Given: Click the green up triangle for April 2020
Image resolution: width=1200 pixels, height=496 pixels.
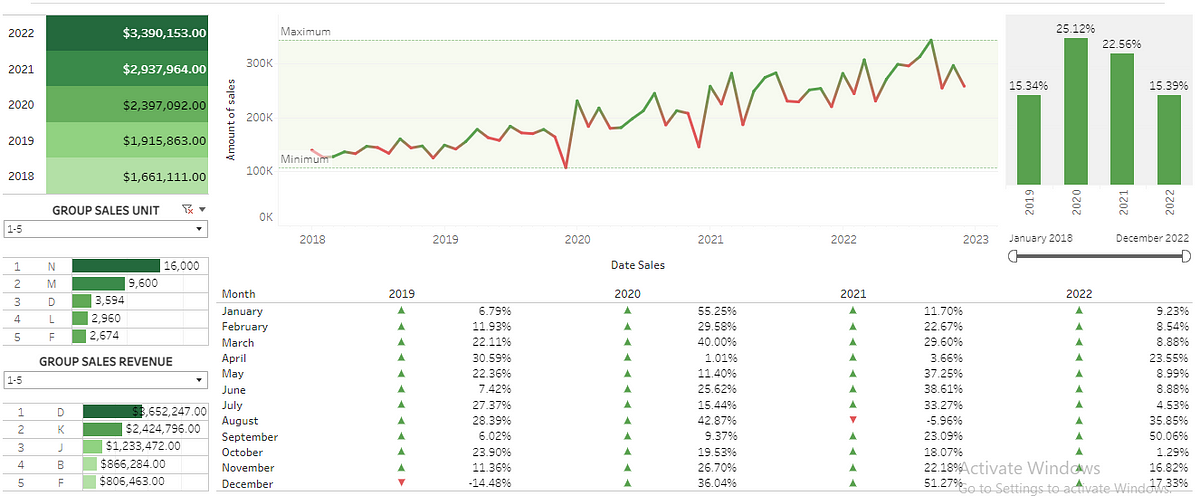Looking at the screenshot, I should 627,357.
